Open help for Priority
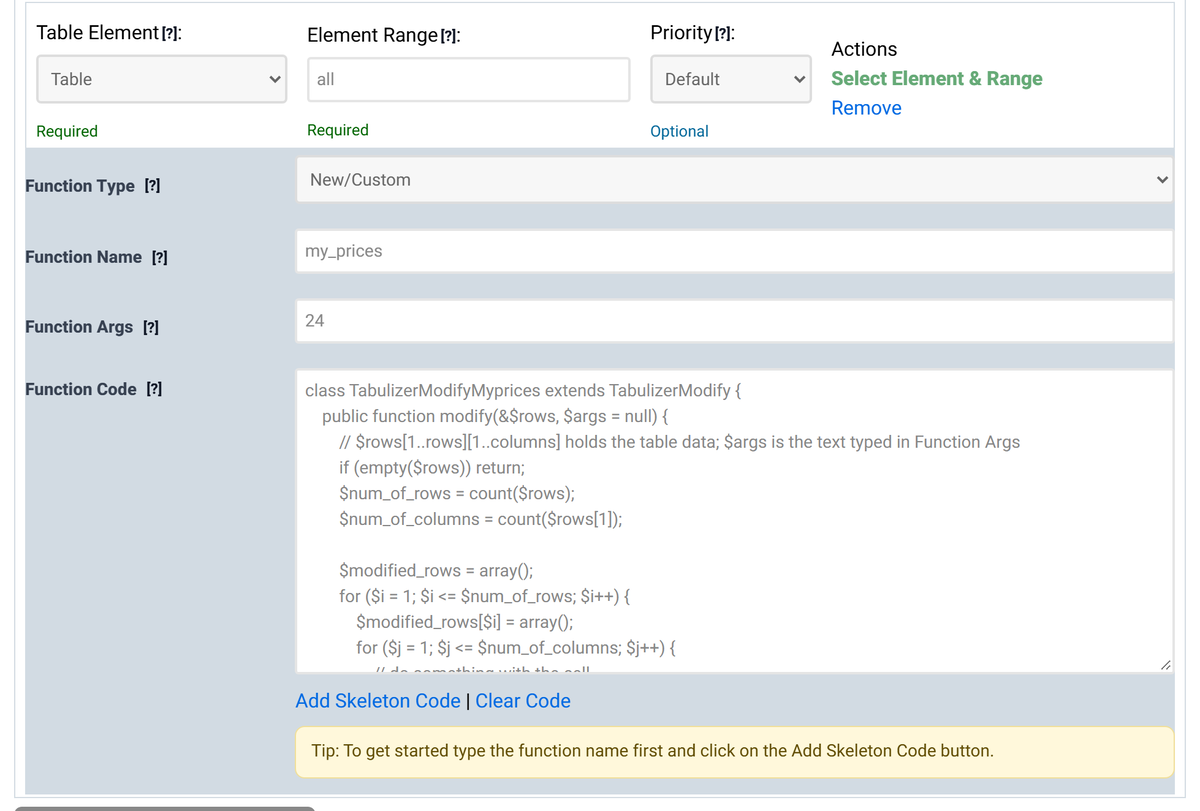The width and height of the screenshot is (1200, 811). [725, 33]
